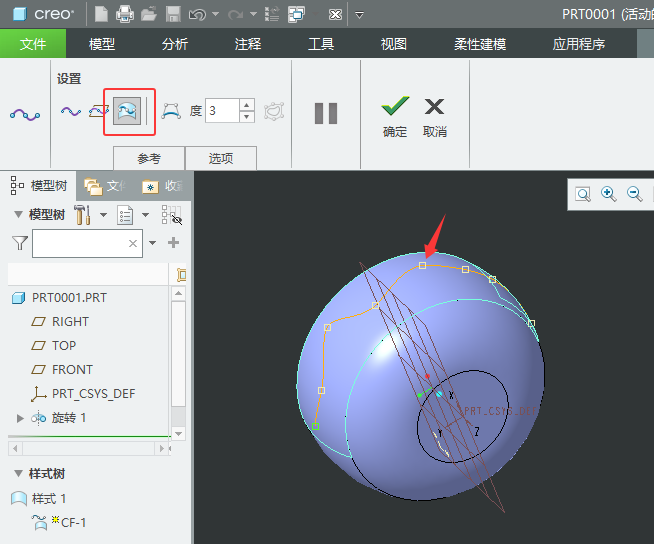Screen dimensions: 654x544
Task: Open the Redo history dropdown arrow
Action: [253, 14]
